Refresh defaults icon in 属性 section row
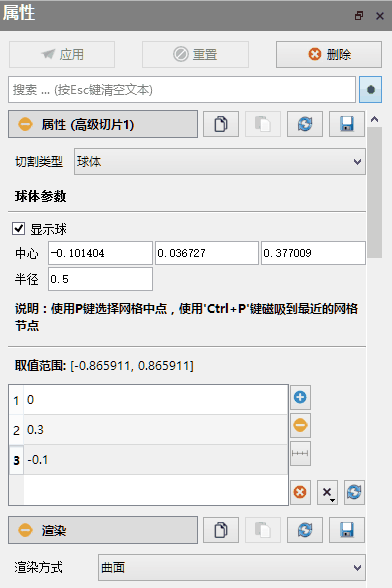The image size is (392, 588). [305, 124]
